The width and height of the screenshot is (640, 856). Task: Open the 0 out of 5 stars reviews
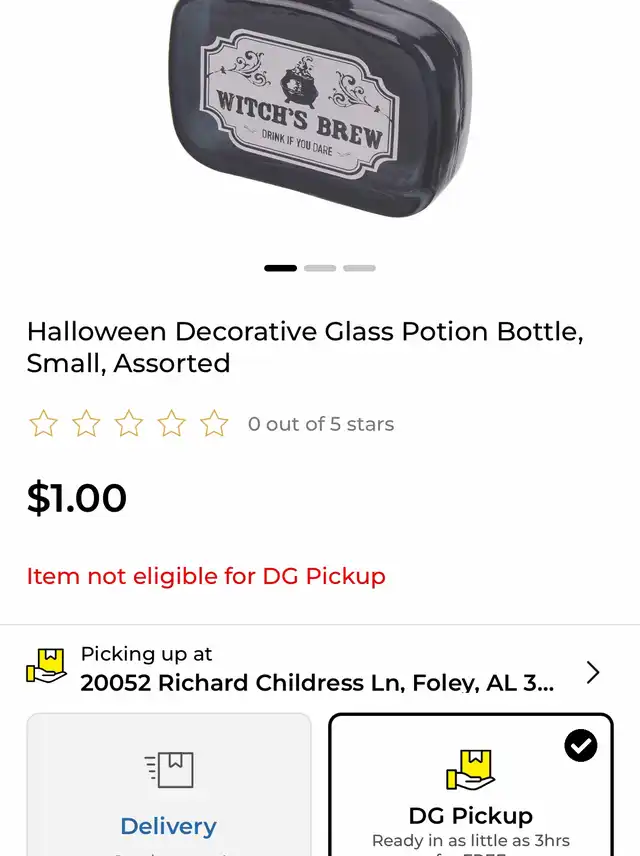click(321, 424)
